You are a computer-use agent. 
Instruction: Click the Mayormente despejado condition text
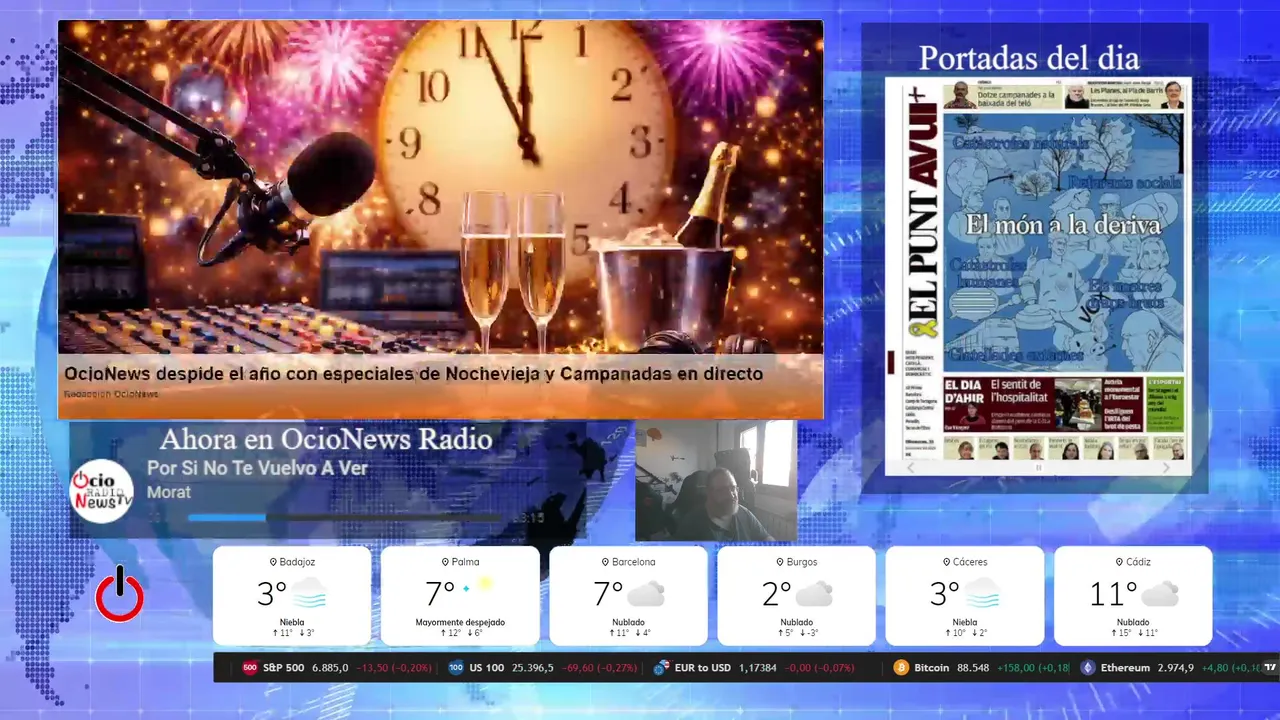click(460, 622)
